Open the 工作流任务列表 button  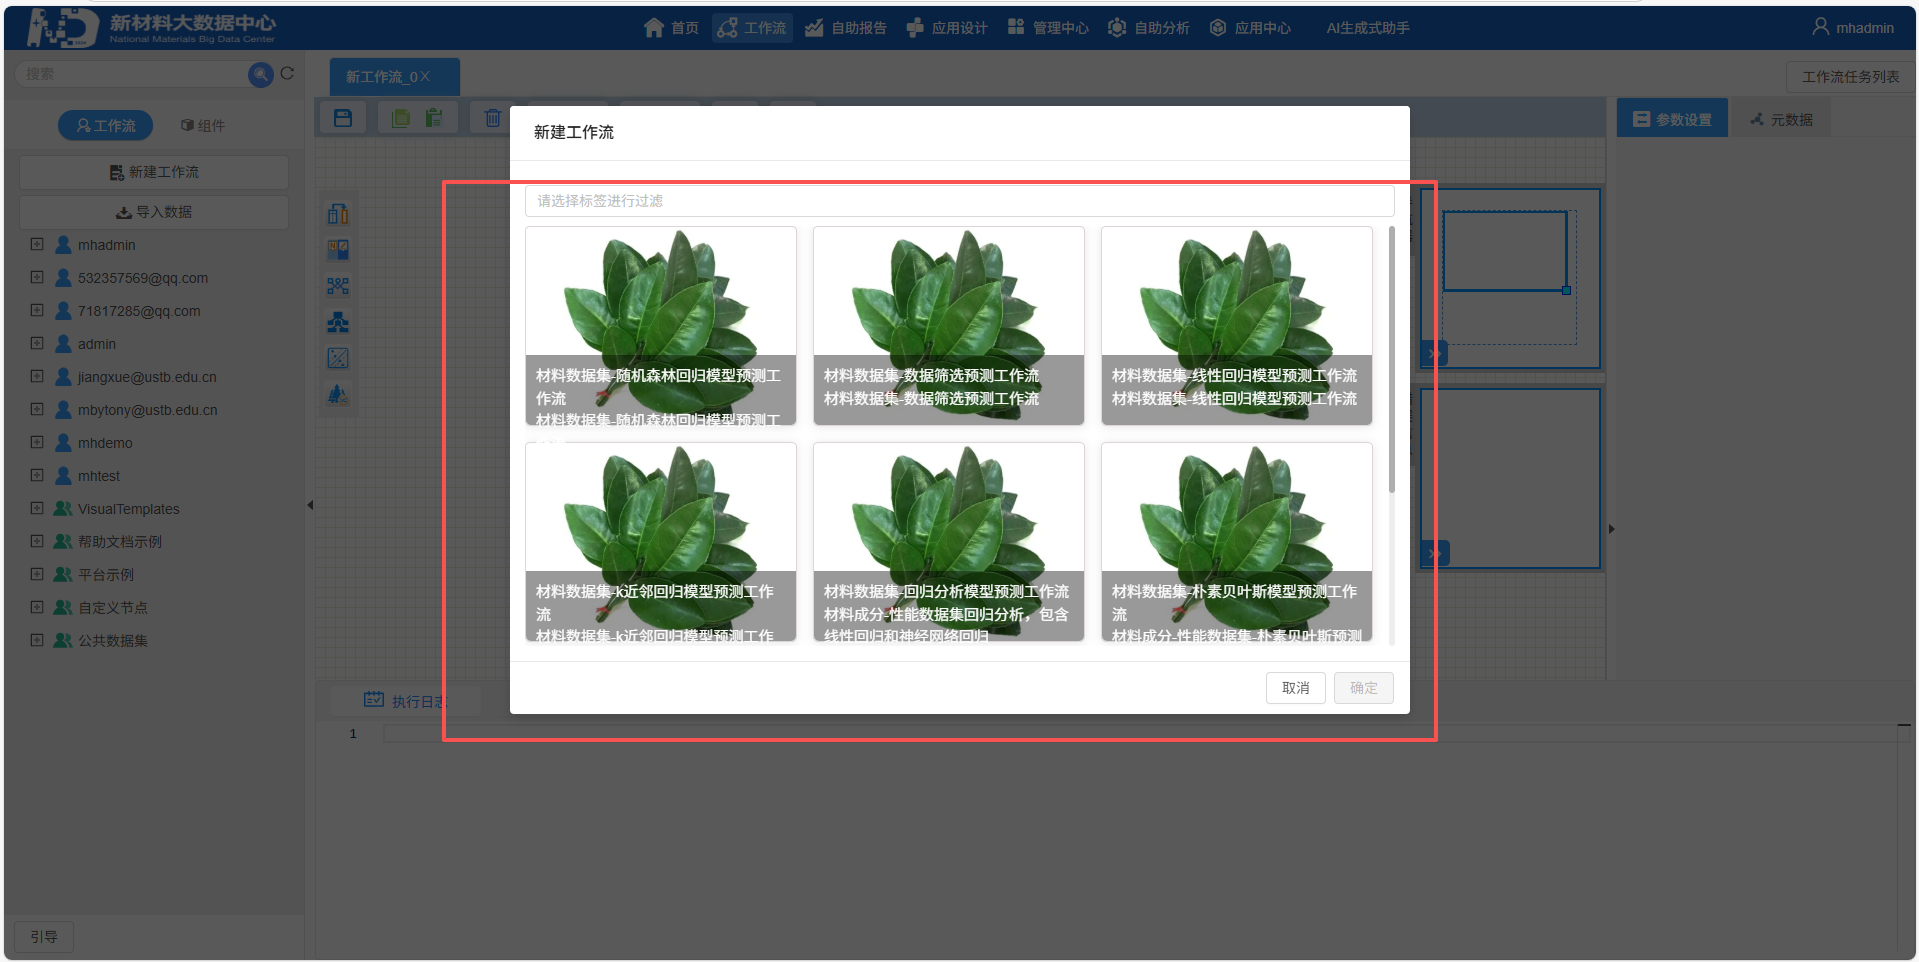point(1850,77)
